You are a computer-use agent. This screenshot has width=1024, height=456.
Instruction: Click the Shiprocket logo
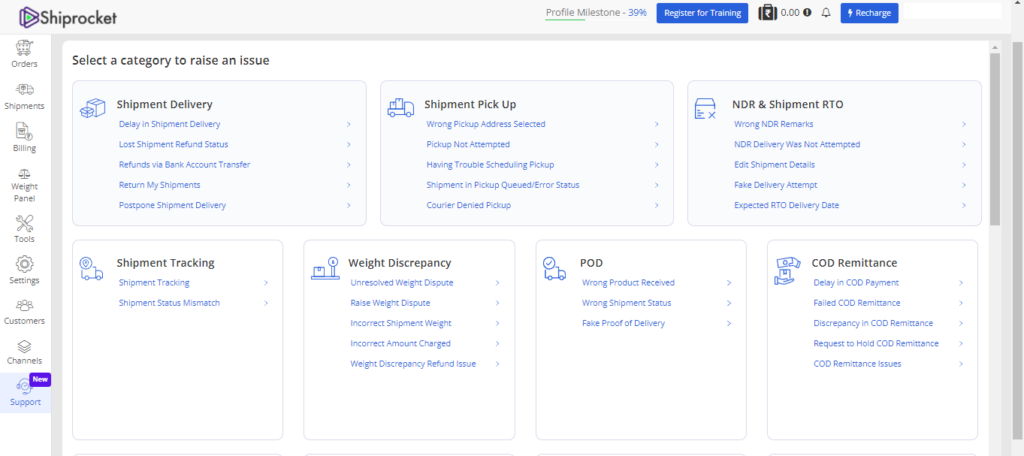tap(69, 17)
